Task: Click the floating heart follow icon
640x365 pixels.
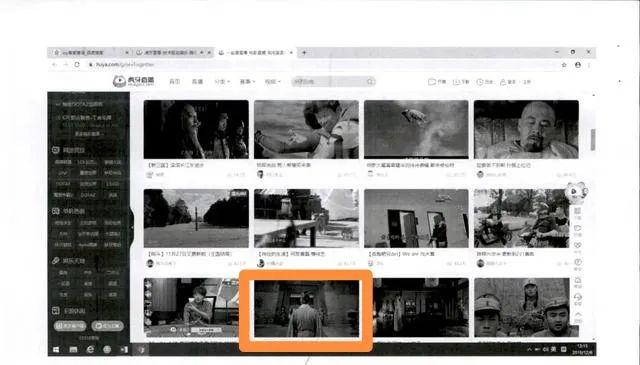Action: tap(578, 245)
